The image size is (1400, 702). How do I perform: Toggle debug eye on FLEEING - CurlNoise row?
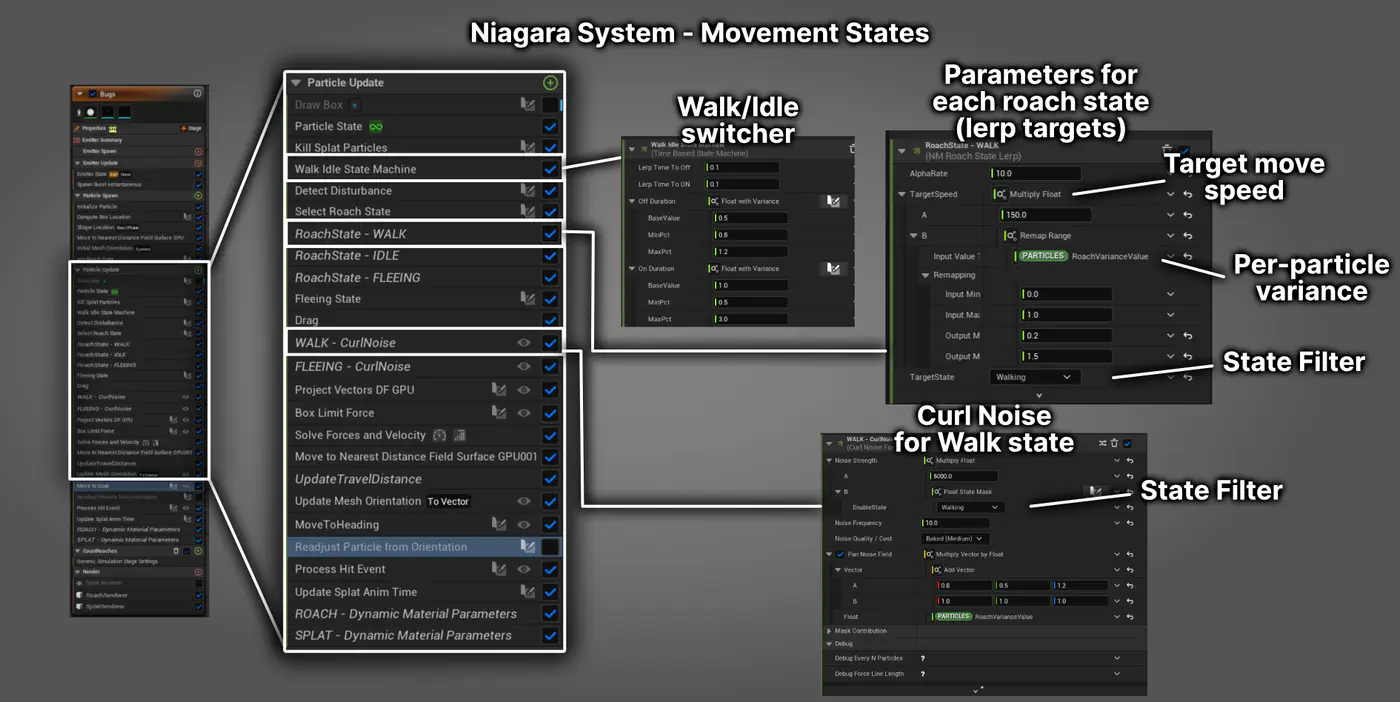pyautogui.click(x=523, y=367)
